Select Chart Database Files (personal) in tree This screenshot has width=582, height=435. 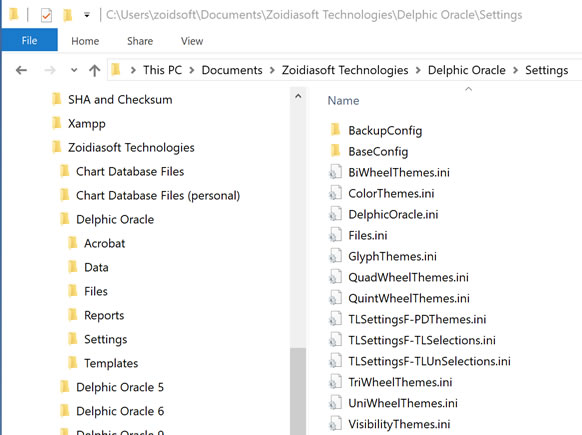coord(158,195)
